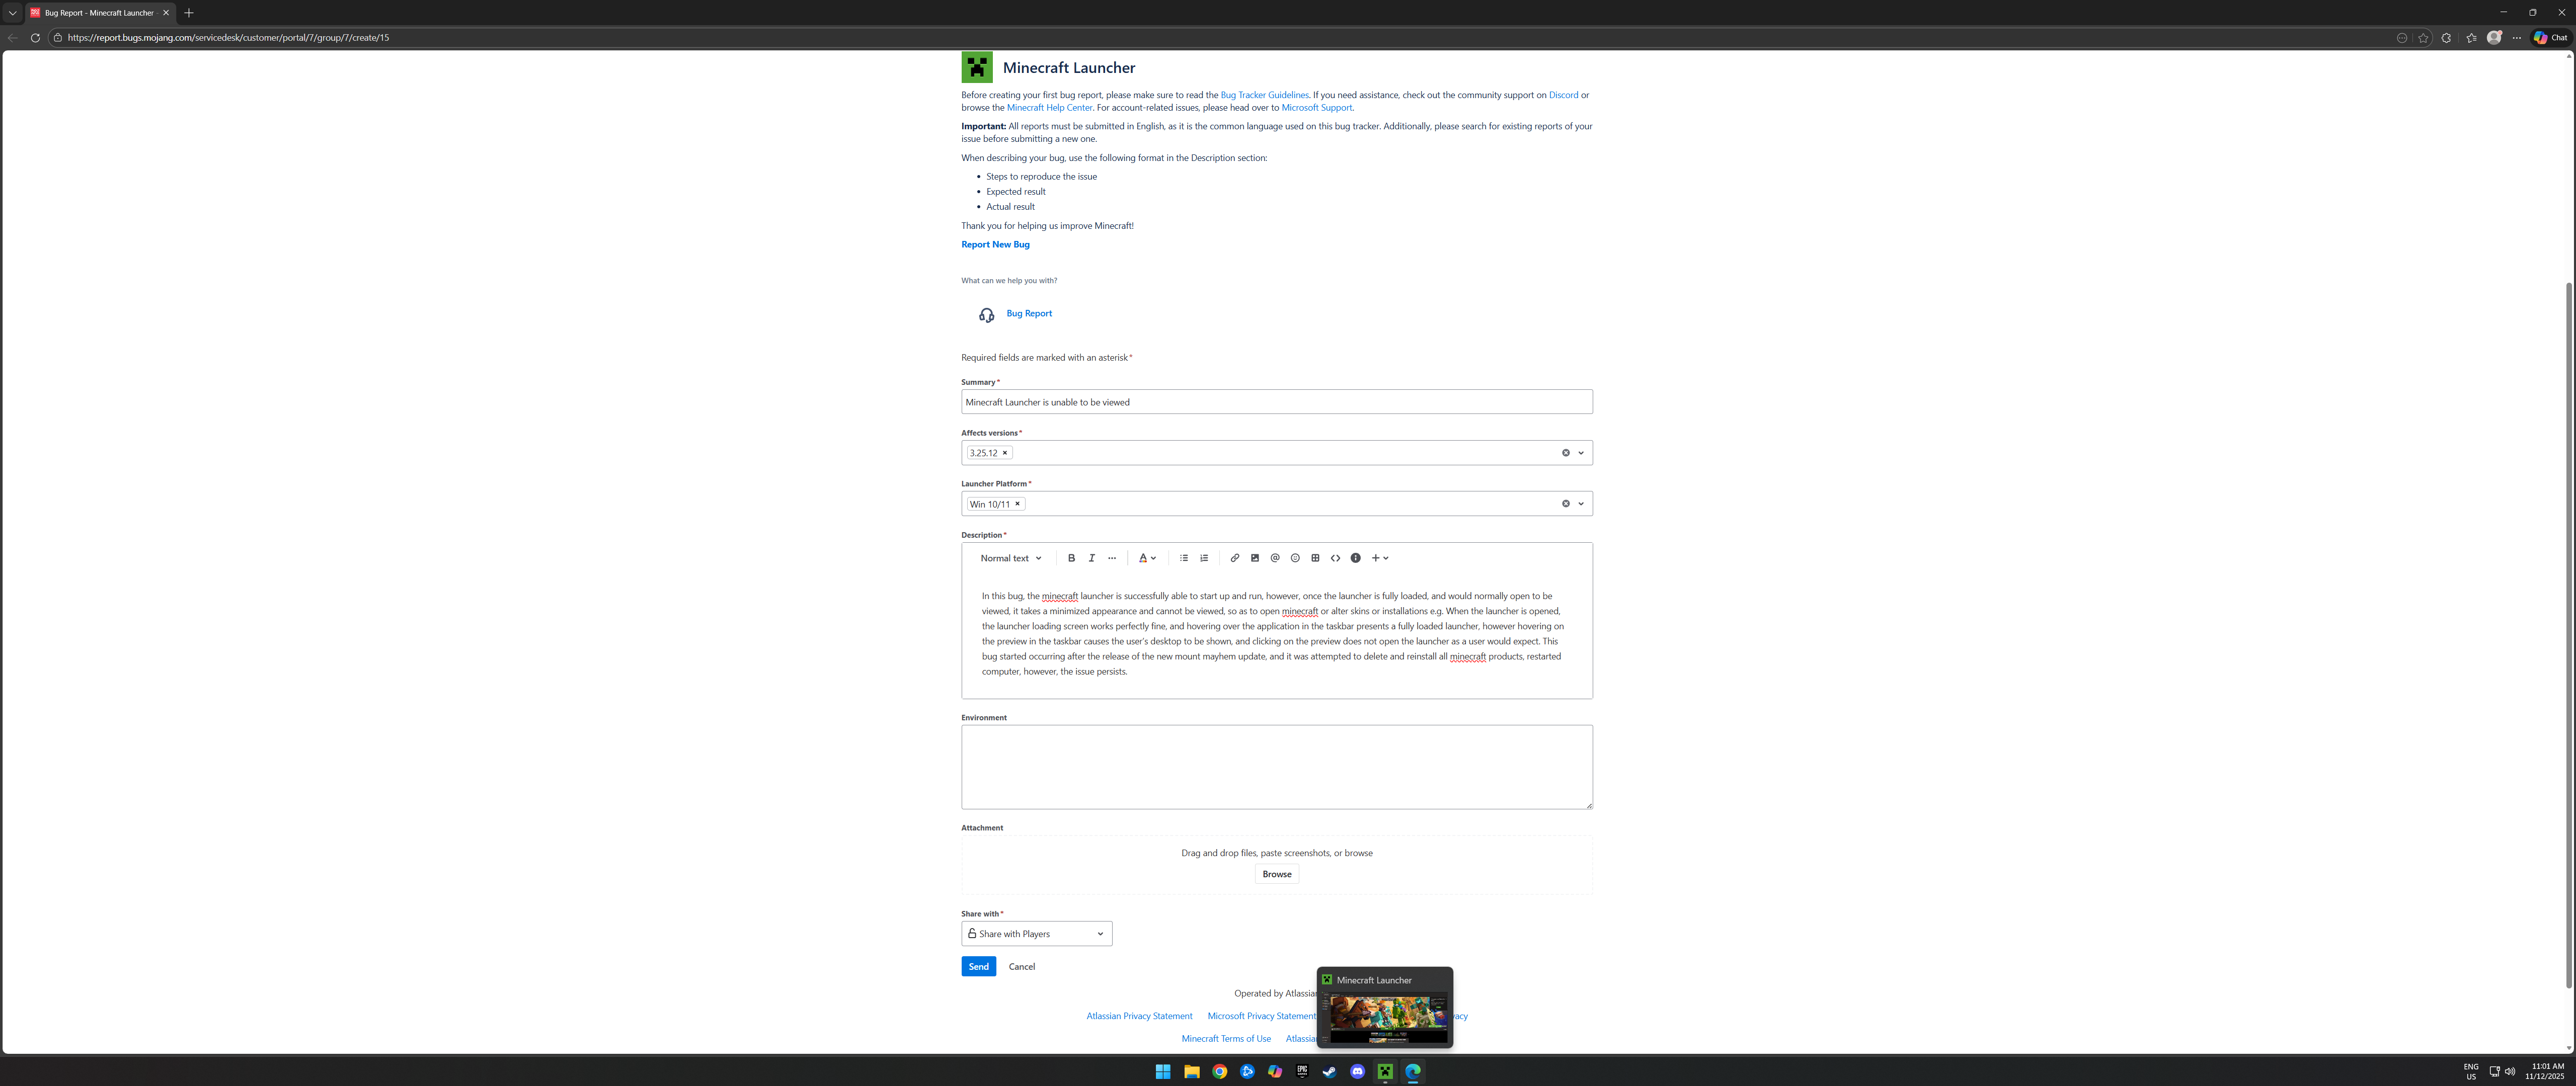
Task: Click the code snippet icon
Action: 1335,558
